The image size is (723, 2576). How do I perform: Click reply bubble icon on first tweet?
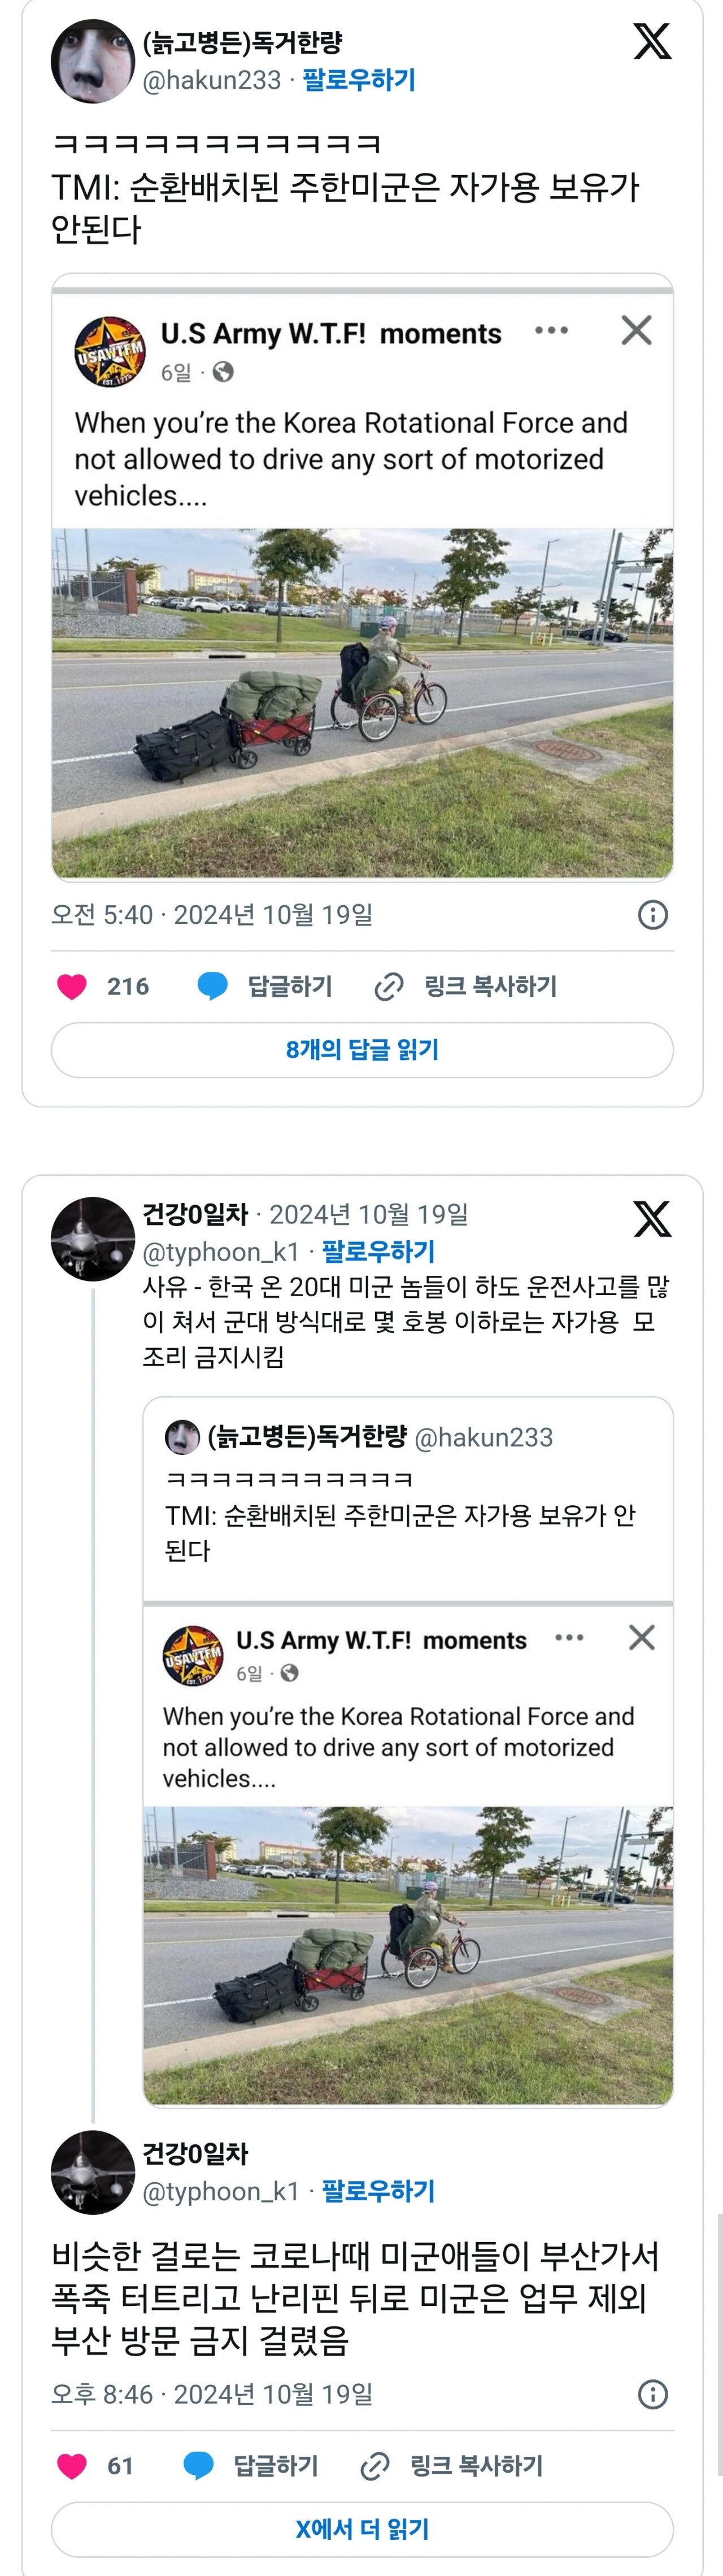[212, 986]
